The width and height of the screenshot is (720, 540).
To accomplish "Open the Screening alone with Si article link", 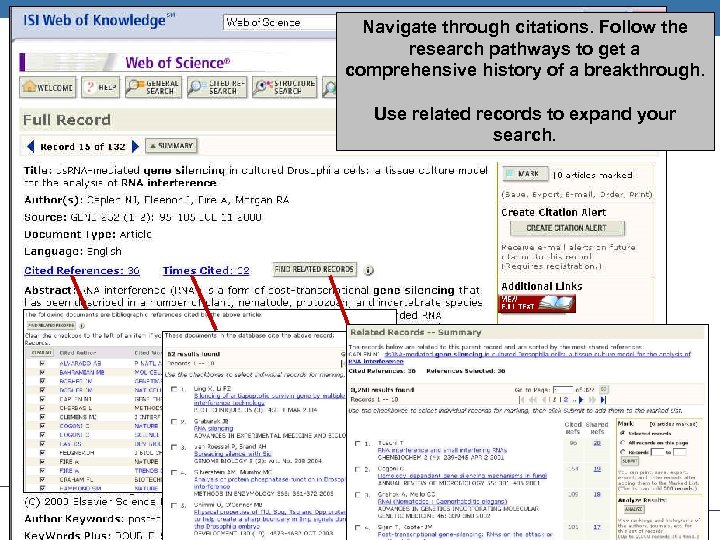I will (232, 454).
